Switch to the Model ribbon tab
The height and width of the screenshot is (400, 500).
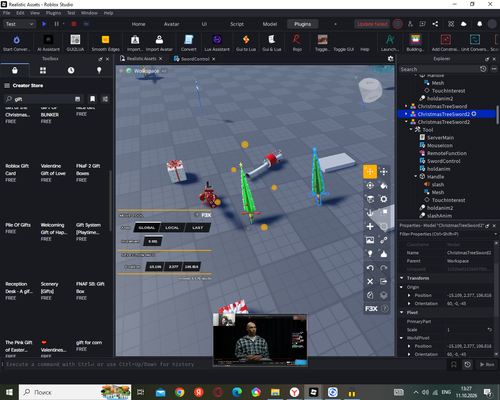(x=270, y=24)
